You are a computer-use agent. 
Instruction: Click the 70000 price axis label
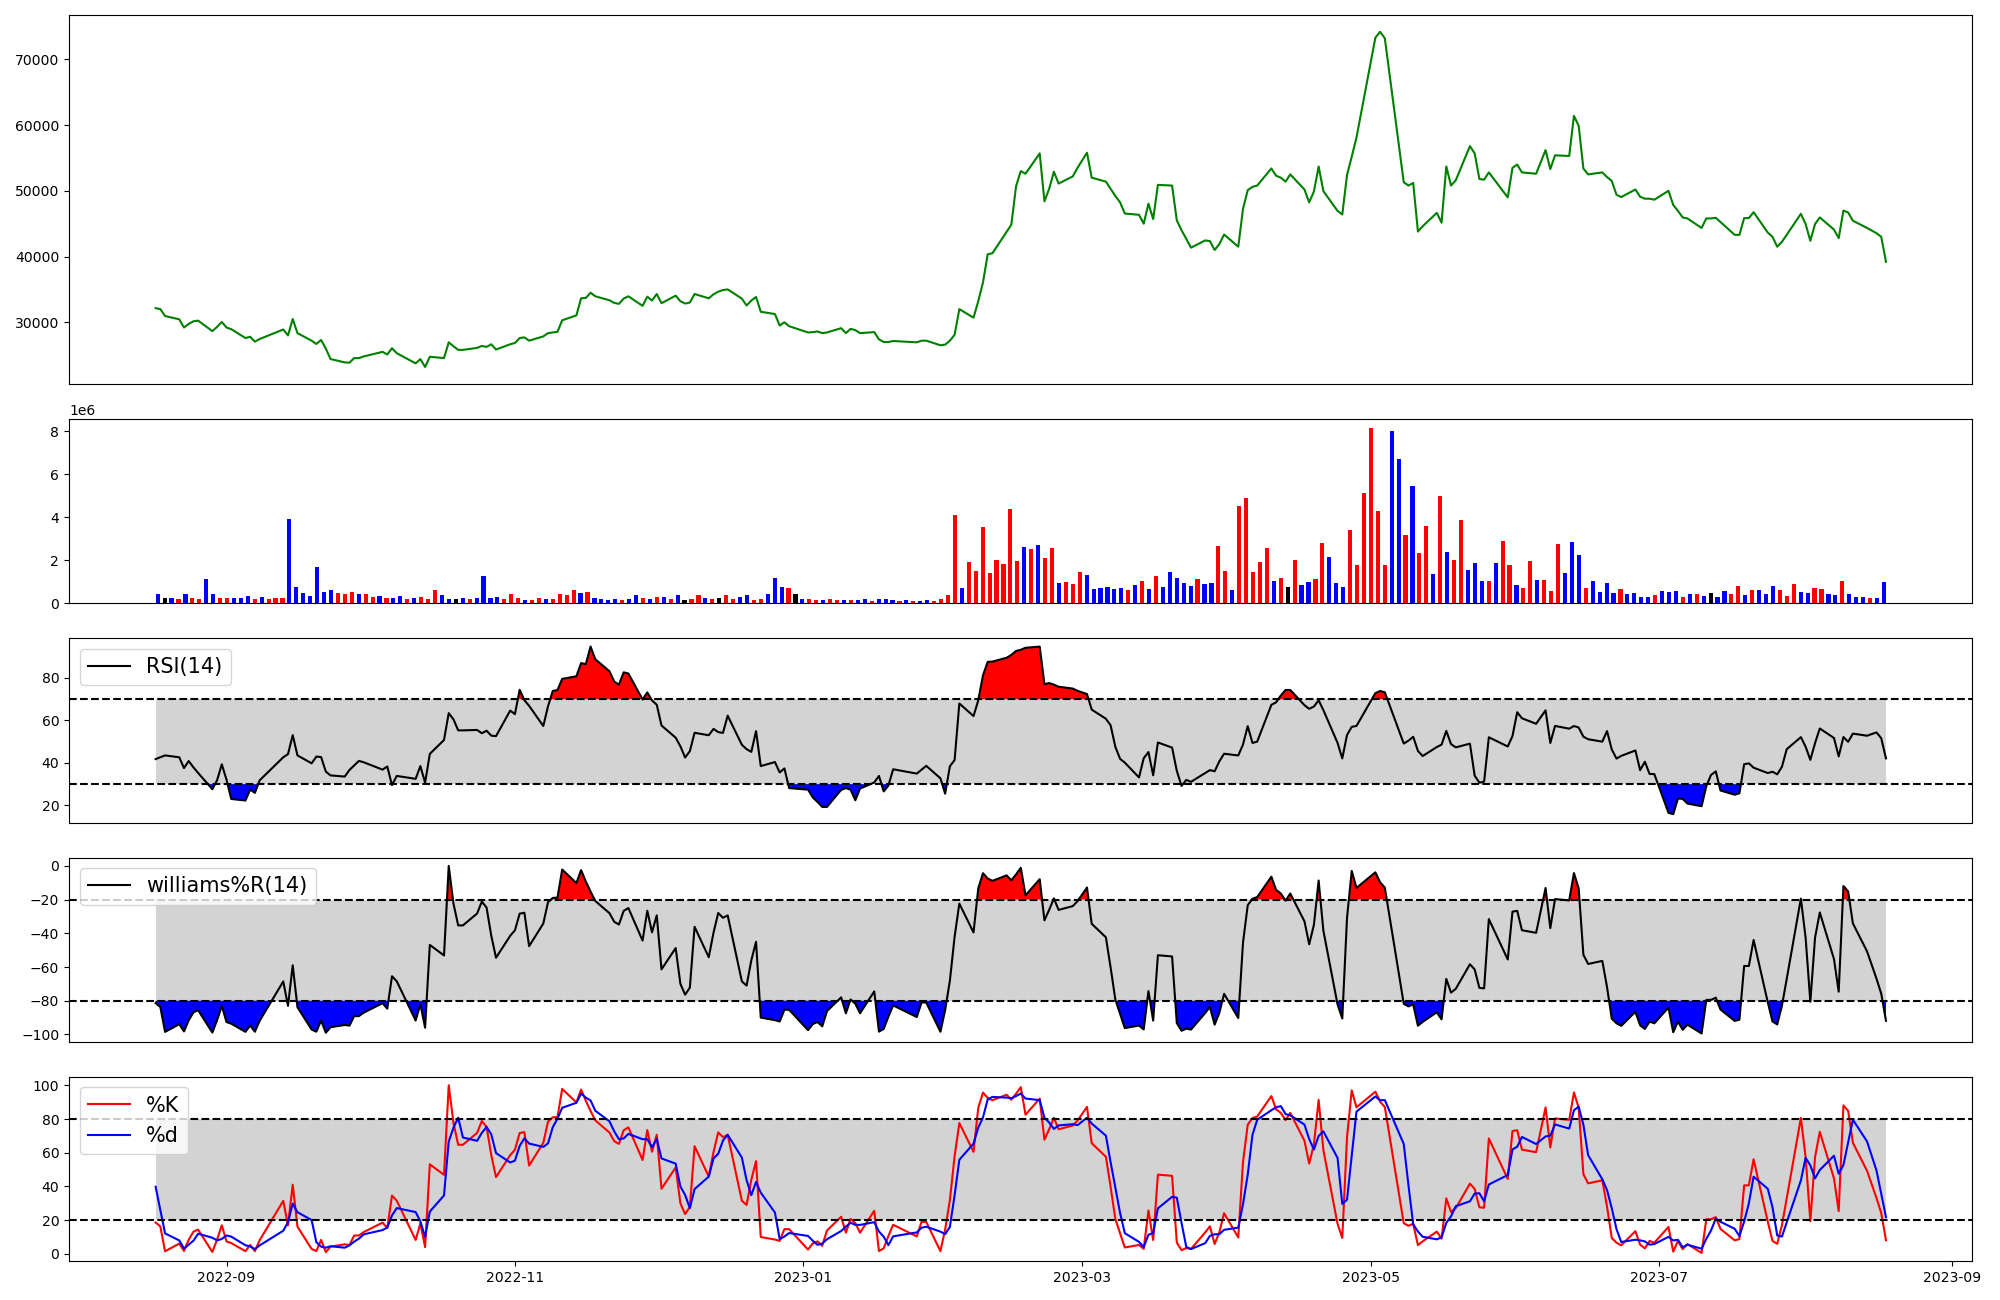(x=38, y=60)
